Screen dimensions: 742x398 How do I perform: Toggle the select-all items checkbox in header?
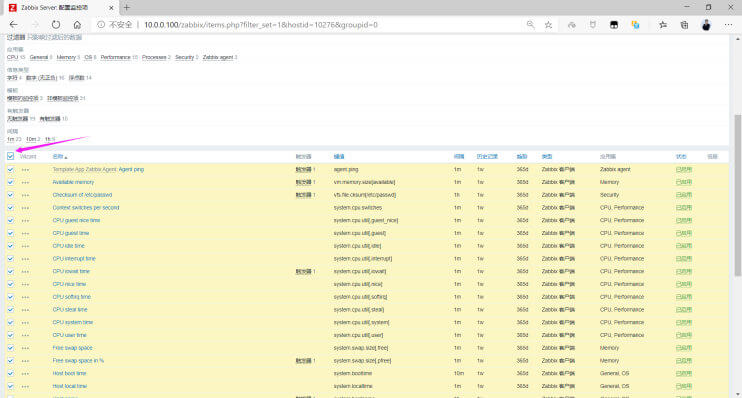10,156
